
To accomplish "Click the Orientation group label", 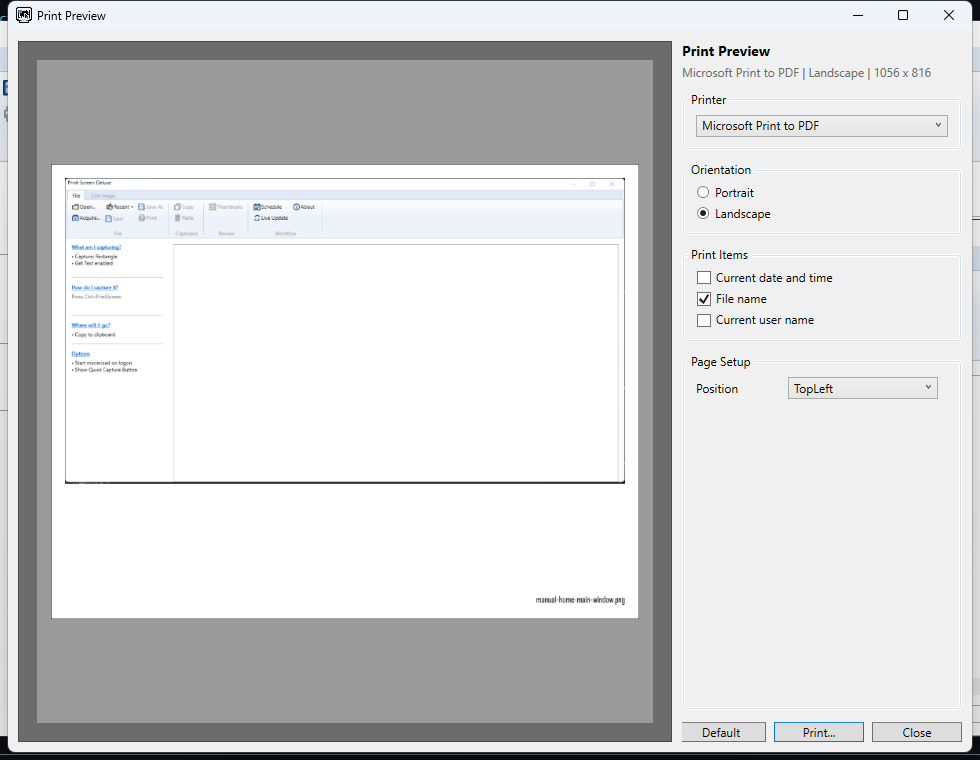I will [x=721, y=170].
